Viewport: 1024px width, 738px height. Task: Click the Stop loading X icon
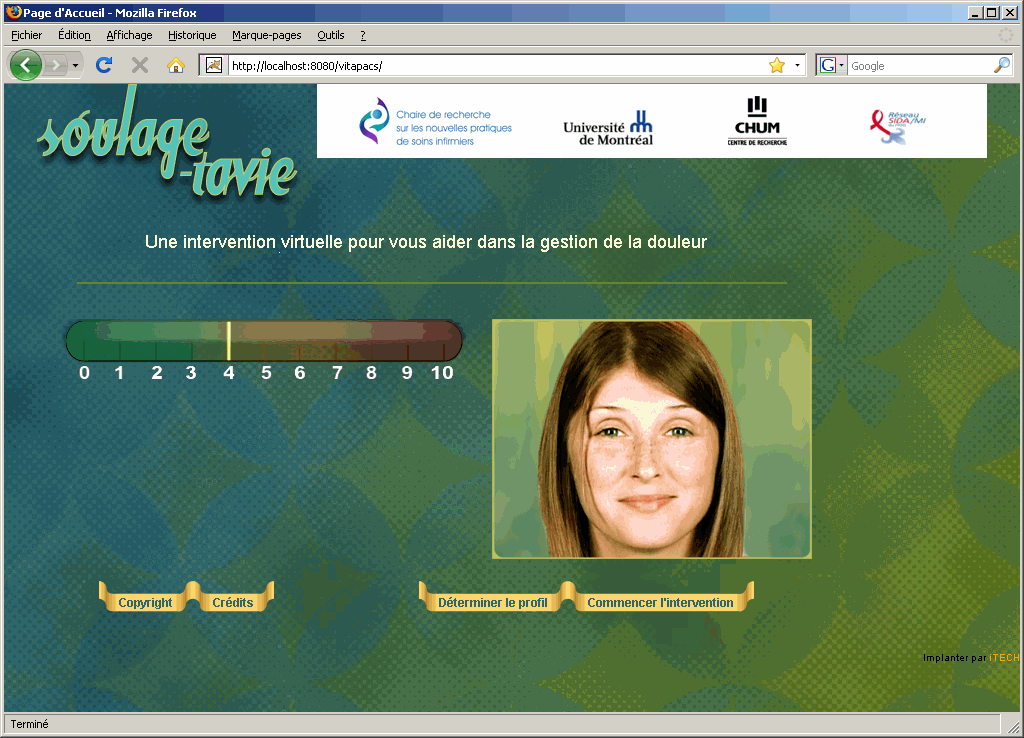pyautogui.click(x=140, y=66)
